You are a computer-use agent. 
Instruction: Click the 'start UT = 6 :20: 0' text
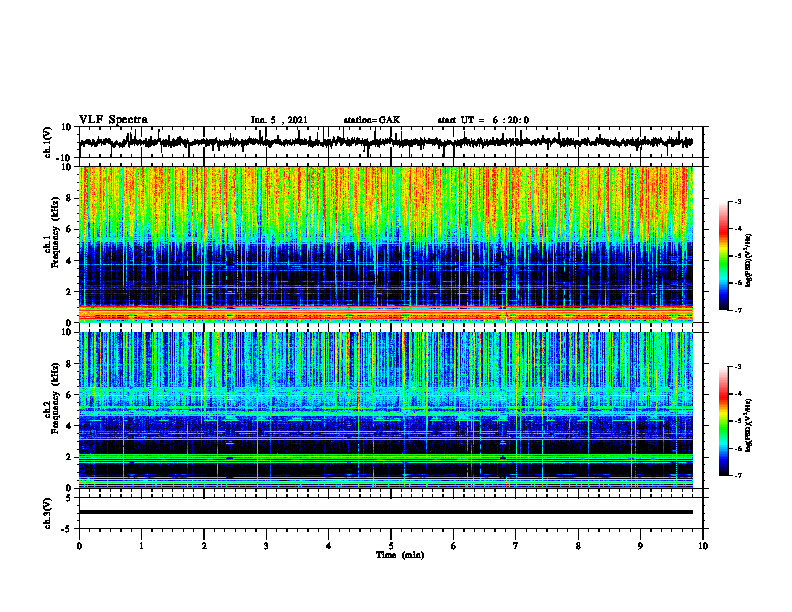483,120
